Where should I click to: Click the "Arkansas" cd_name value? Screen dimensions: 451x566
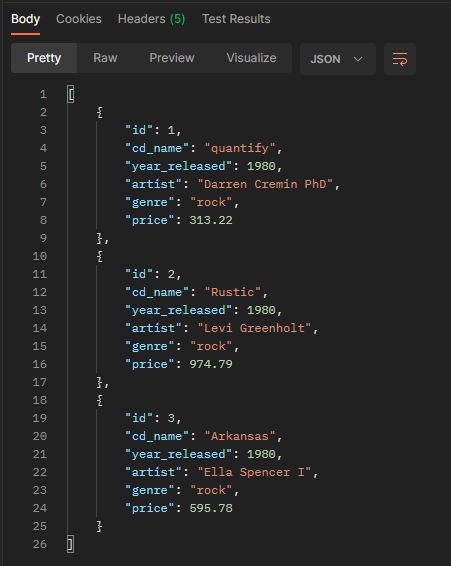(240, 436)
